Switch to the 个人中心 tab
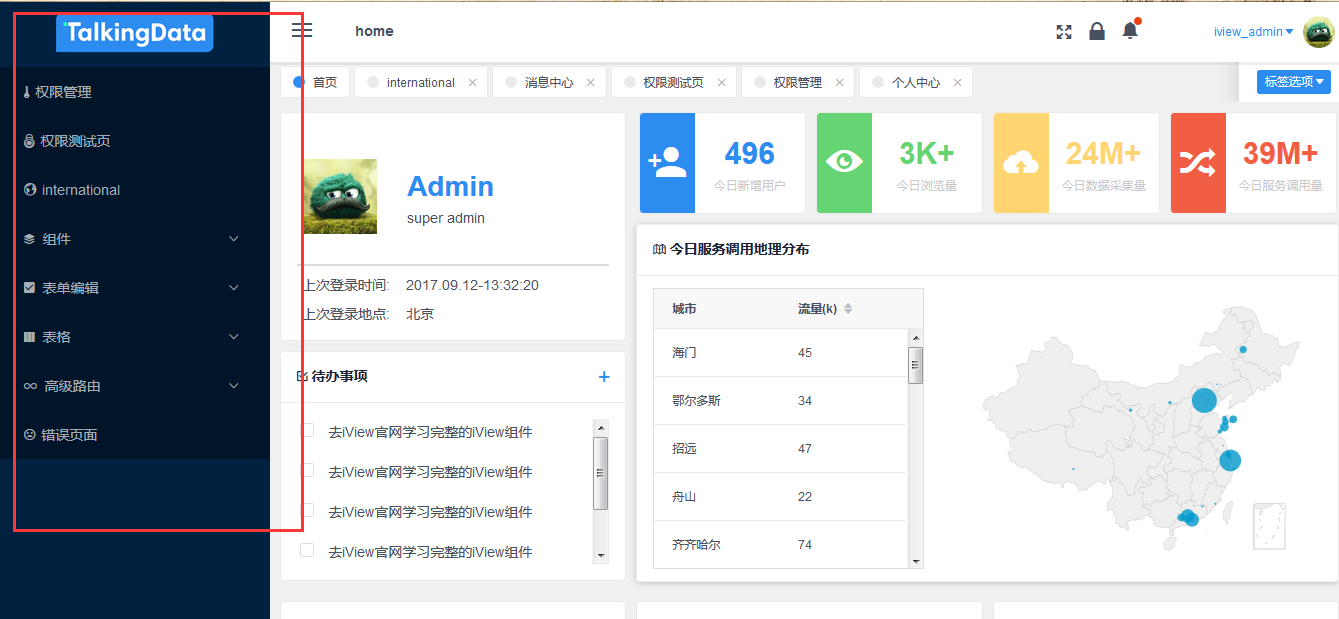1339x619 pixels. point(915,83)
